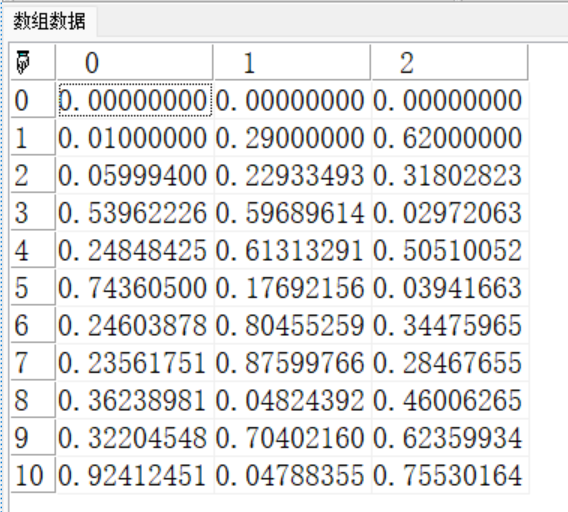Select cell containing 0.59689614
The height and width of the screenshot is (512, 568).
292,213
